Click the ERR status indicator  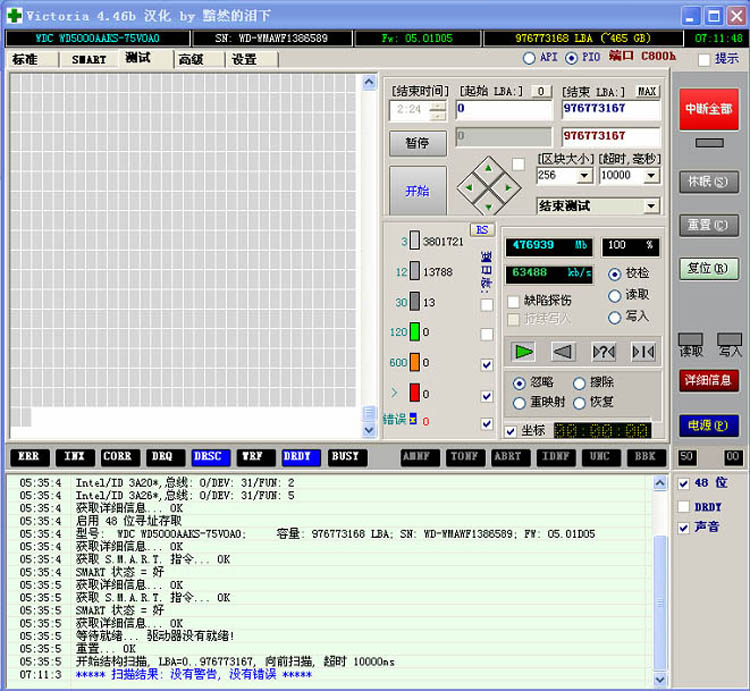coord(29,457)
